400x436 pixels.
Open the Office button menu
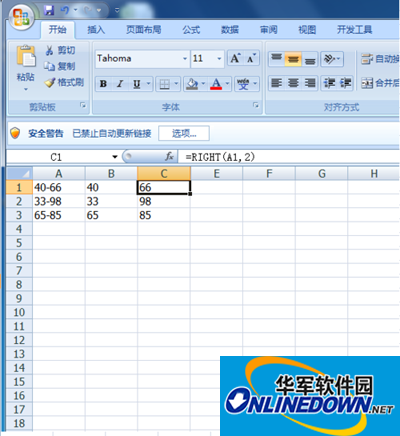(22, 17)
